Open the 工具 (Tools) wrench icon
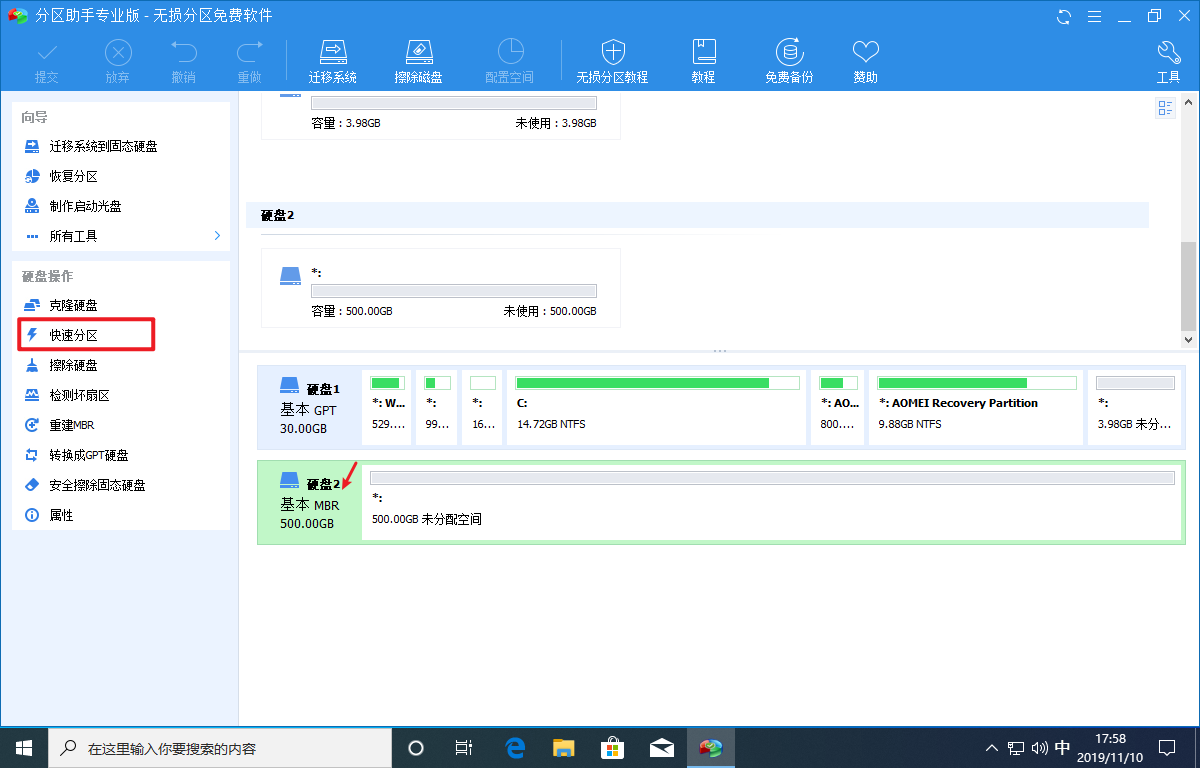 (x=1168, y=58)
